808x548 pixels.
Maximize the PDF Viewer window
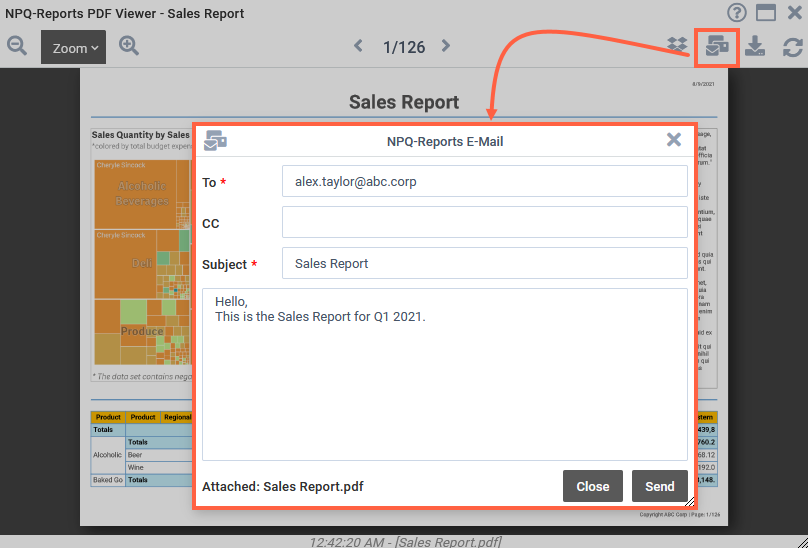click(x=766, y=12)
